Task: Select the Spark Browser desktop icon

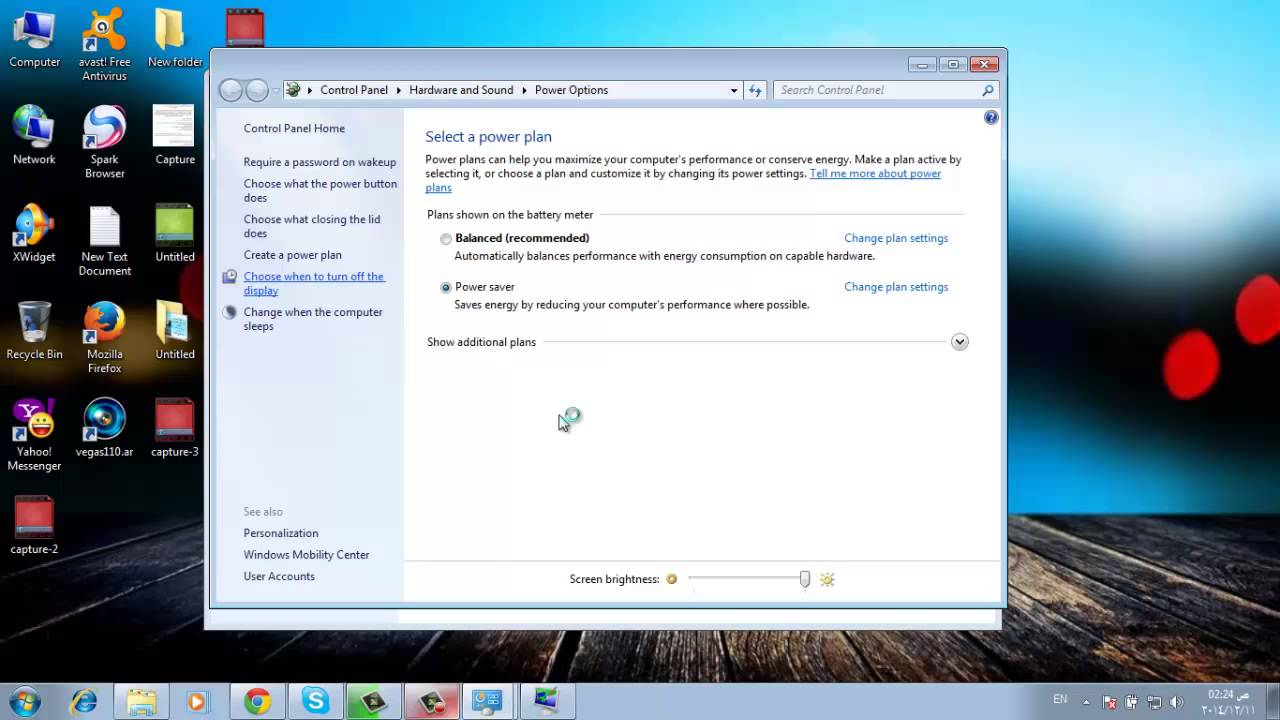Action: (x=104, y=142)
